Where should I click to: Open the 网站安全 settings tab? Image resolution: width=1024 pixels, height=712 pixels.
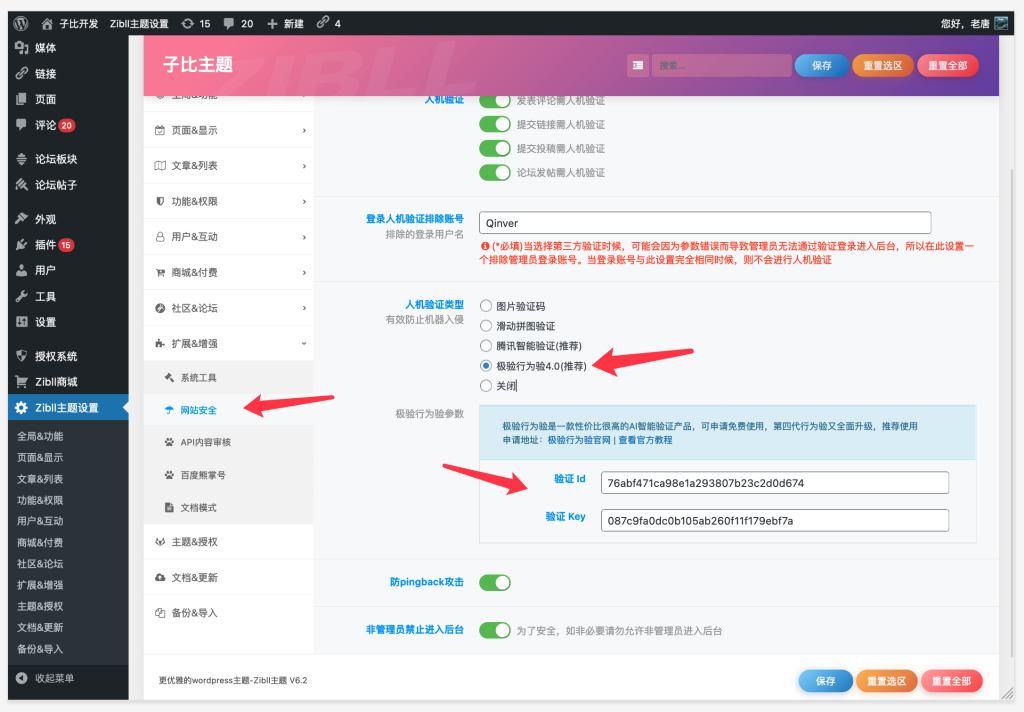coord(229,410)
